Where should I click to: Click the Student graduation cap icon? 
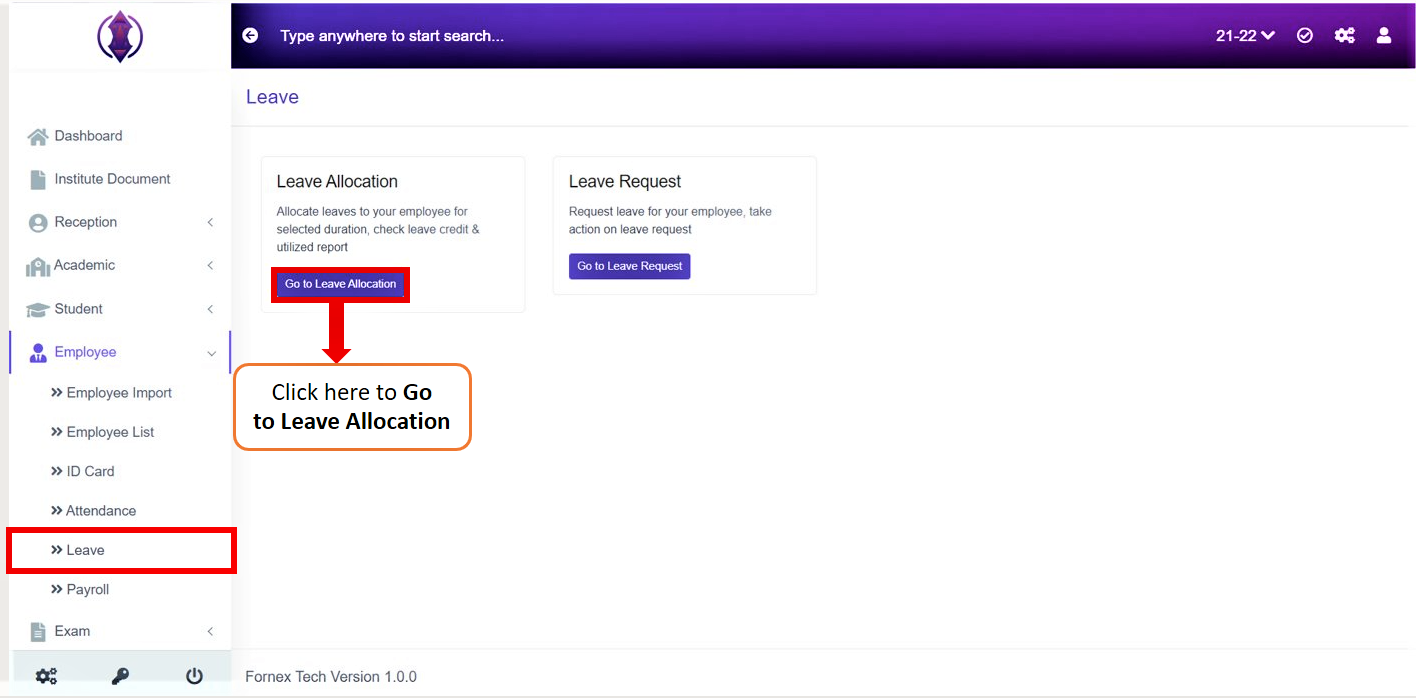click(38, 310)
